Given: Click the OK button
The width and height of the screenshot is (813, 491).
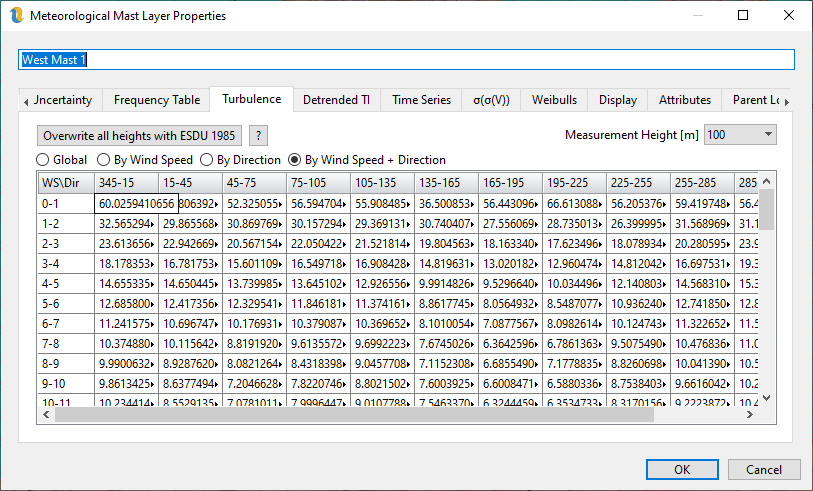Looking at the screenshot, I should click(x=682, y=470).
